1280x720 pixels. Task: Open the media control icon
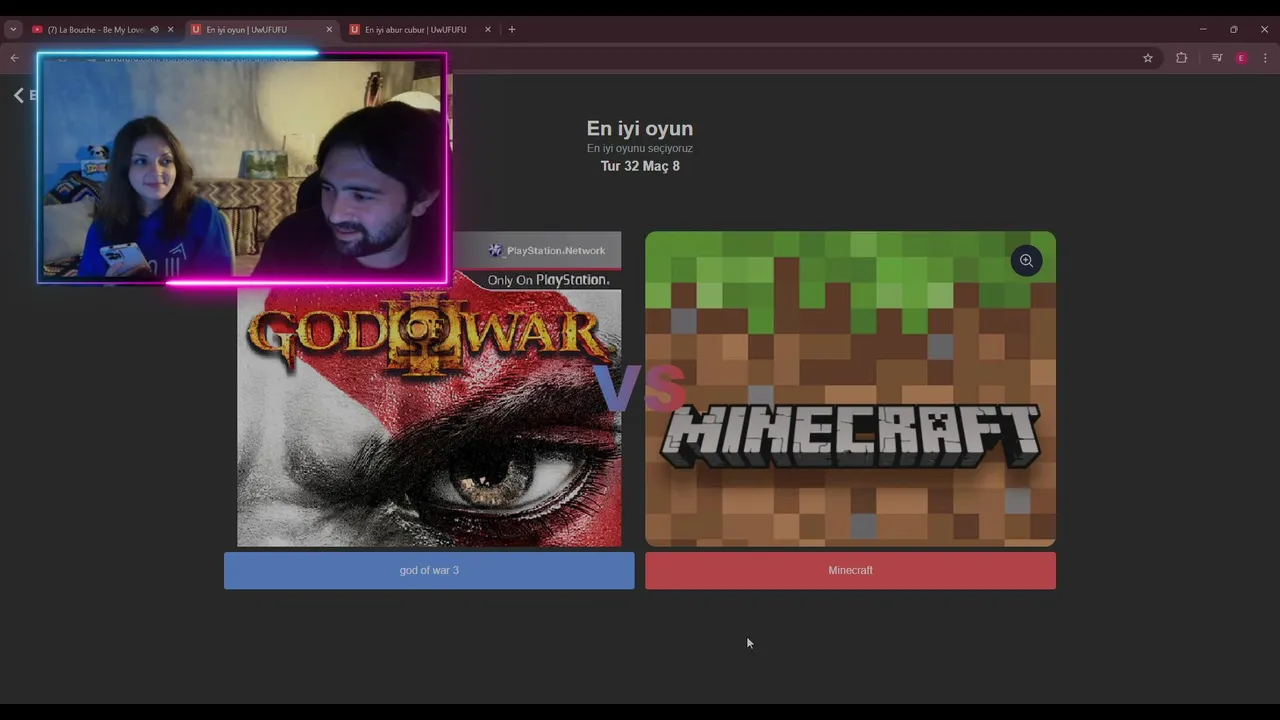click(x=1217, y=58)
